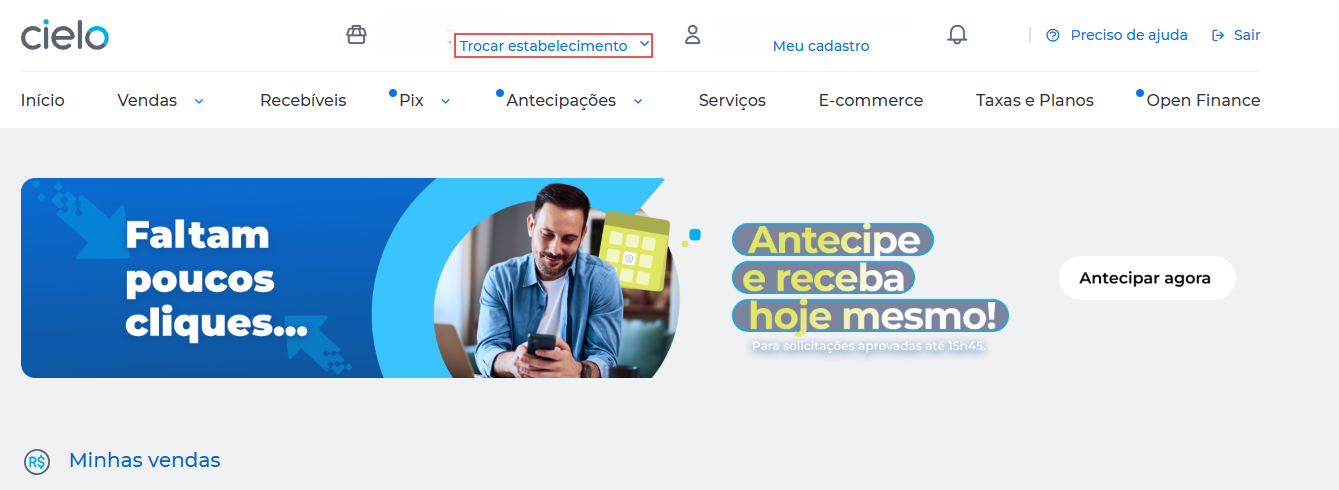Open the Open Finance section
Screen dimensions: 1339x490
(x=1203, y=100)
